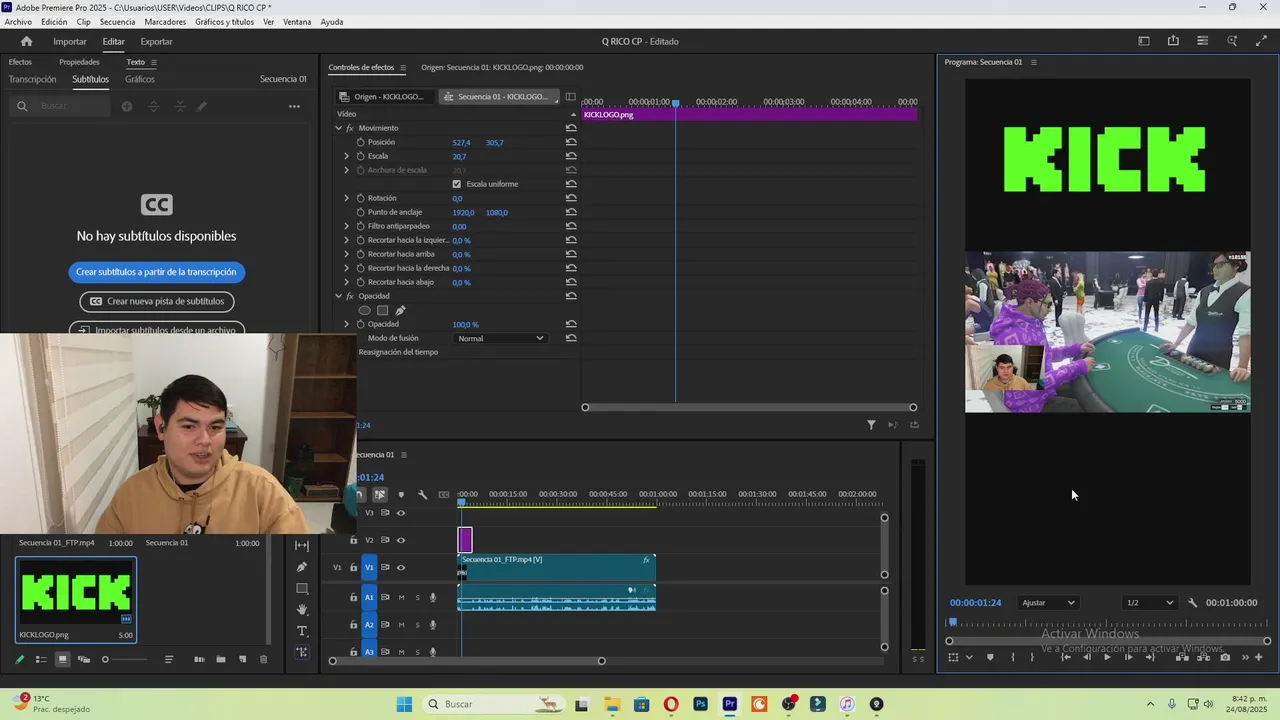
Task: Open the Gráficos y títulos menu
Action: tap(224, 22)
